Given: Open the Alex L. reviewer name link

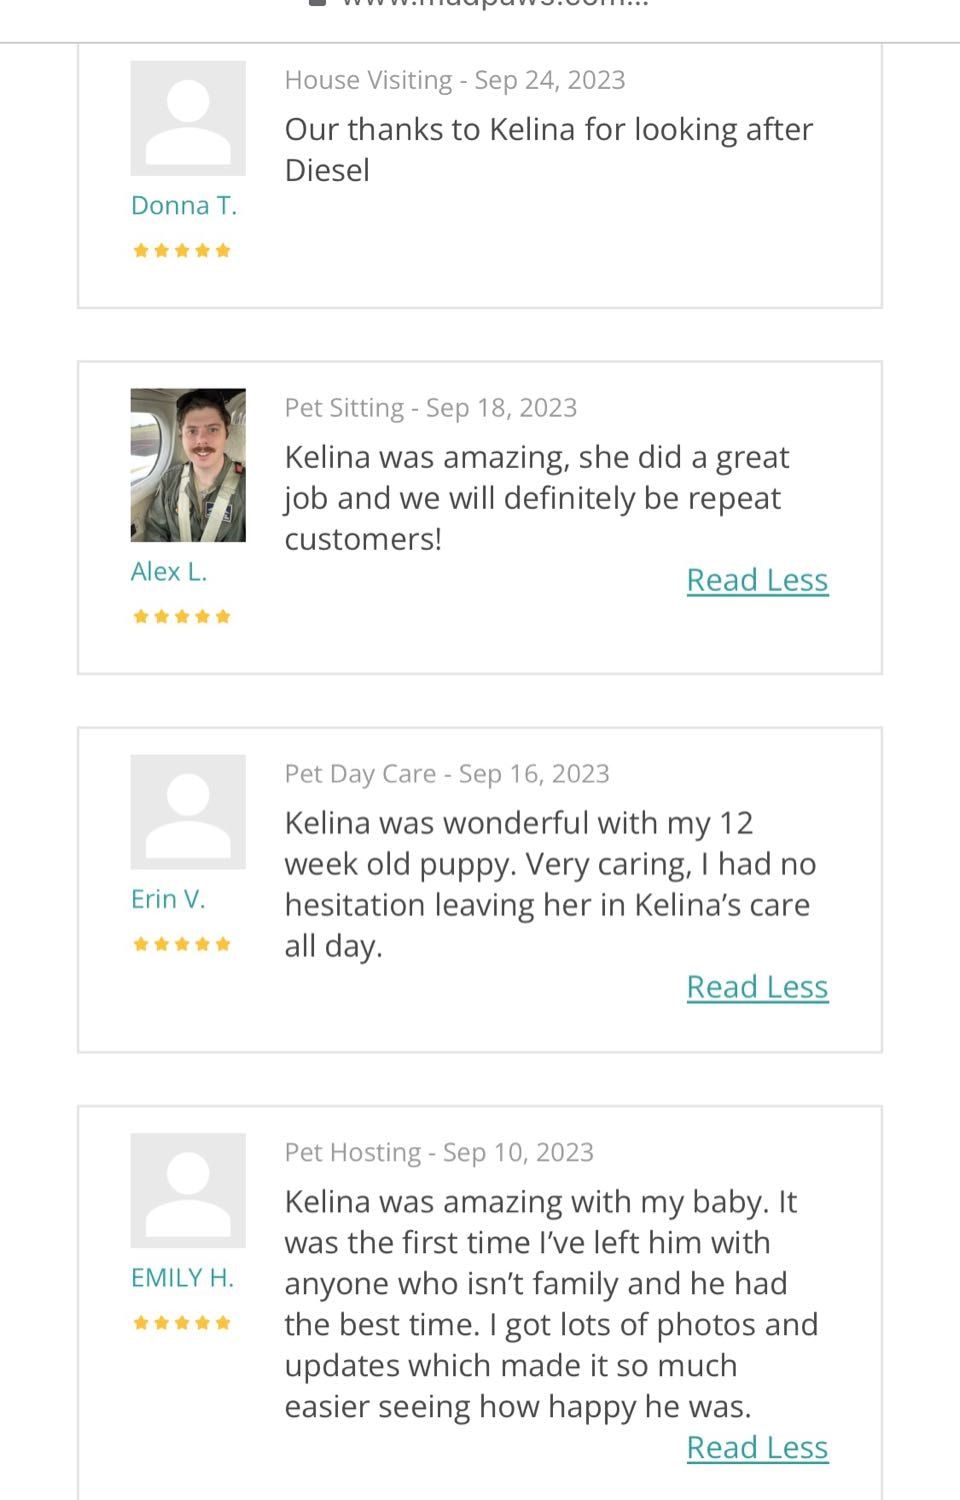Looking at the screenshot, I should pyautogui.click(x=169, y=571).
